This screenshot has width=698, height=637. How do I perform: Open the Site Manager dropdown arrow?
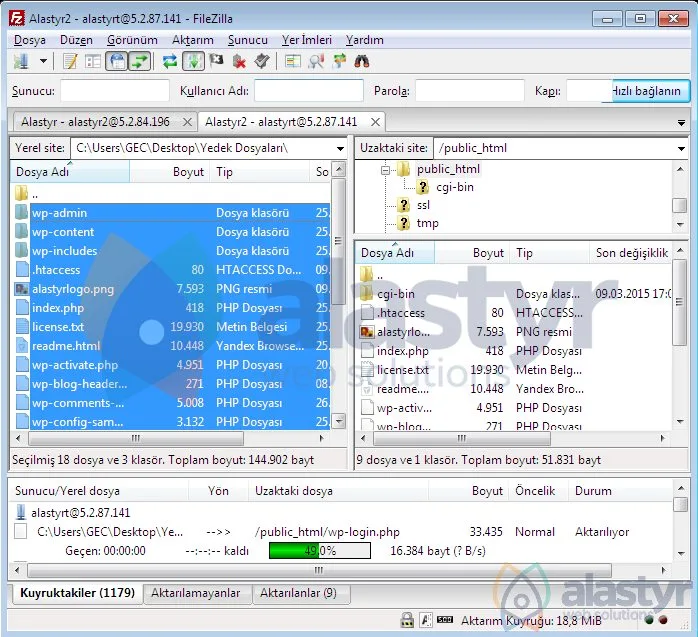pos(43,61)
